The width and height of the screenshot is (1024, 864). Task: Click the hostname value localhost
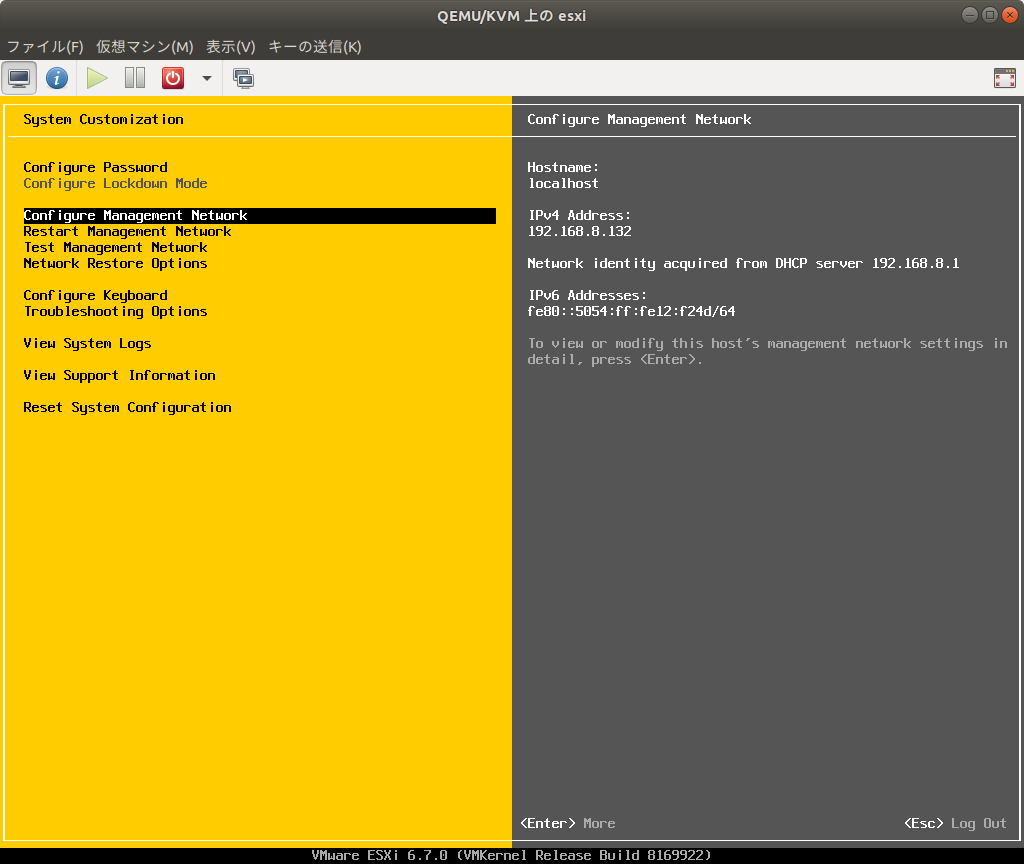(563, 184)
